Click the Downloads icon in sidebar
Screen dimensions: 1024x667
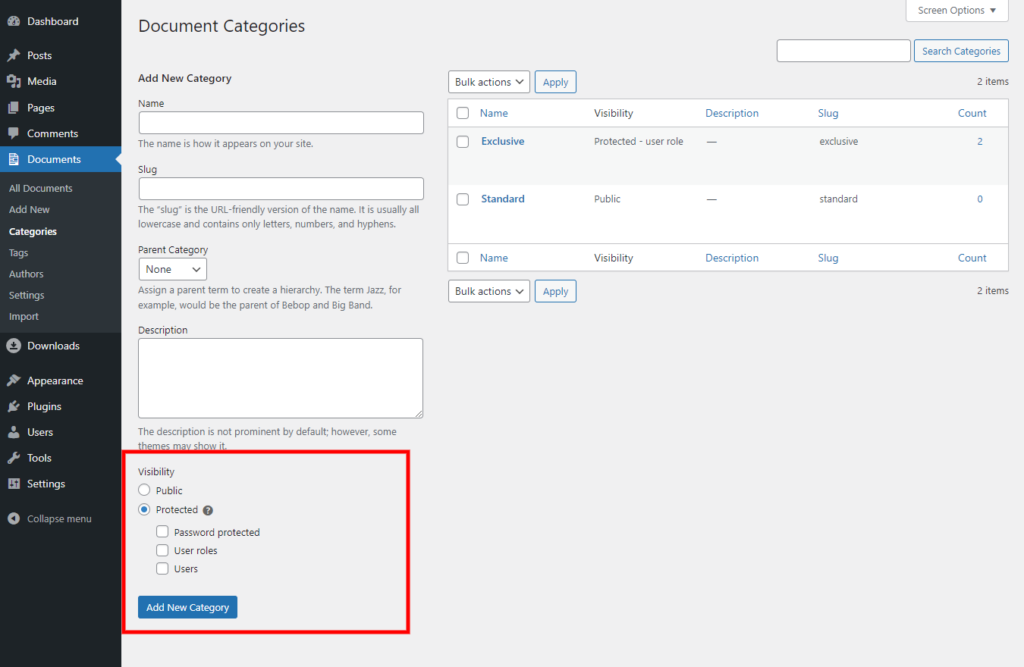pyautogui.click(x=14, y=346)
